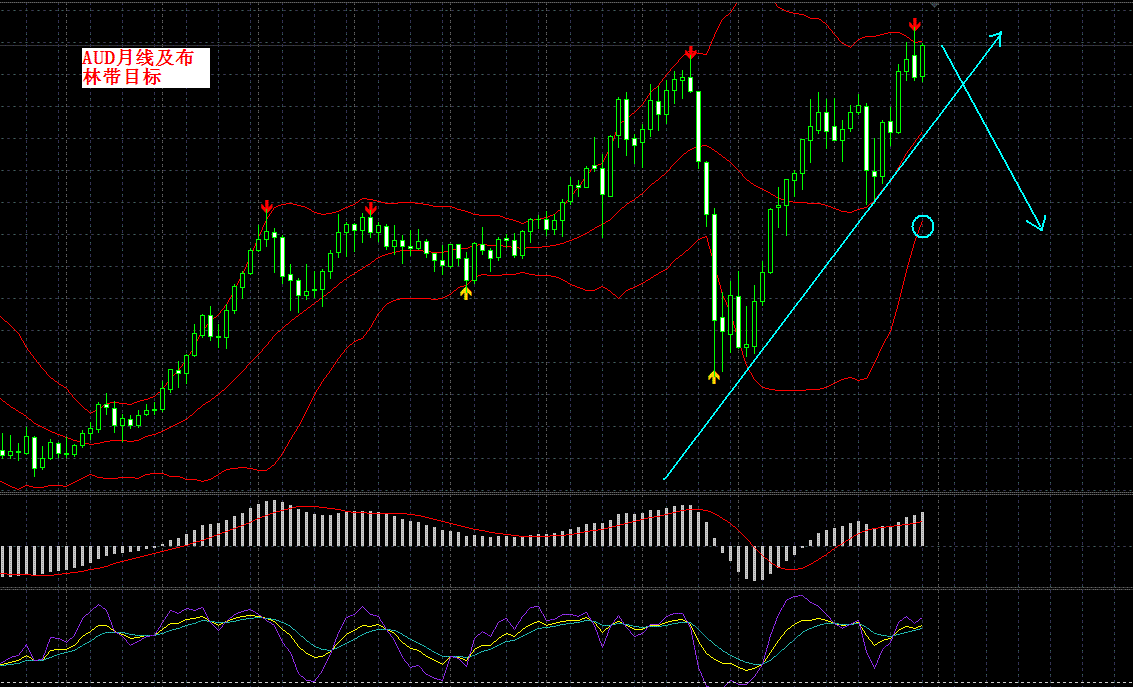1133x687 pixels.
Task: Click the intersection of the two cyan lines
Action: (962, 85)
